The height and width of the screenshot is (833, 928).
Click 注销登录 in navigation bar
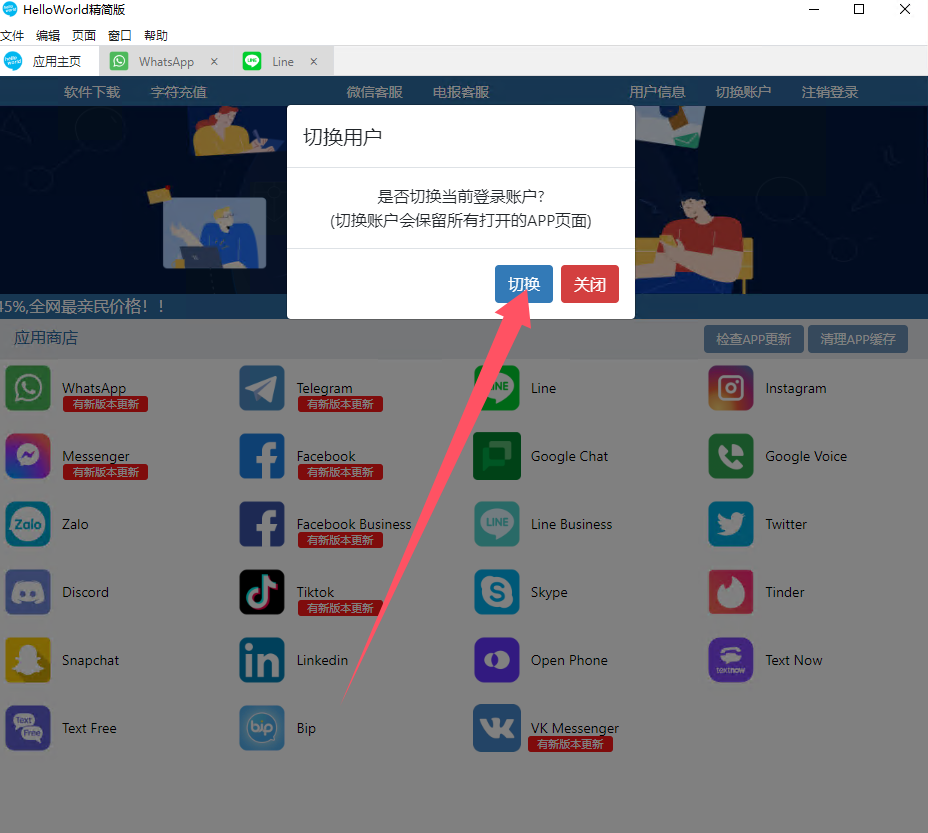point(830,92)
